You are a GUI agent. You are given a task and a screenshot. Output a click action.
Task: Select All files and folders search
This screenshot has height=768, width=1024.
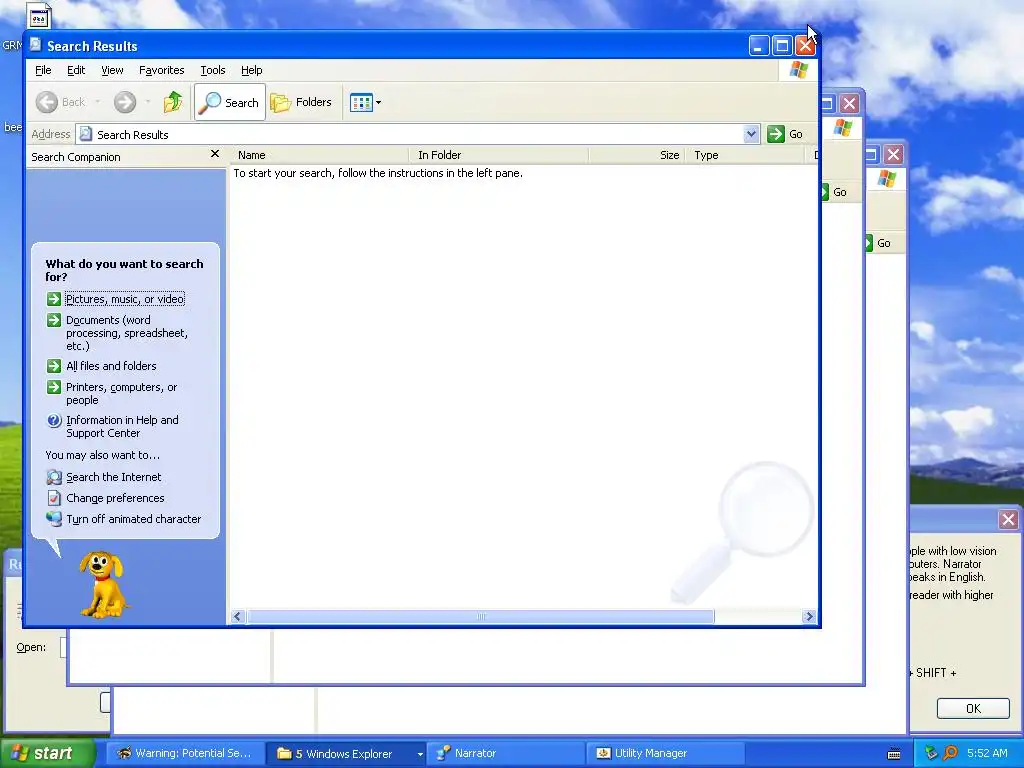coord(111,366)
